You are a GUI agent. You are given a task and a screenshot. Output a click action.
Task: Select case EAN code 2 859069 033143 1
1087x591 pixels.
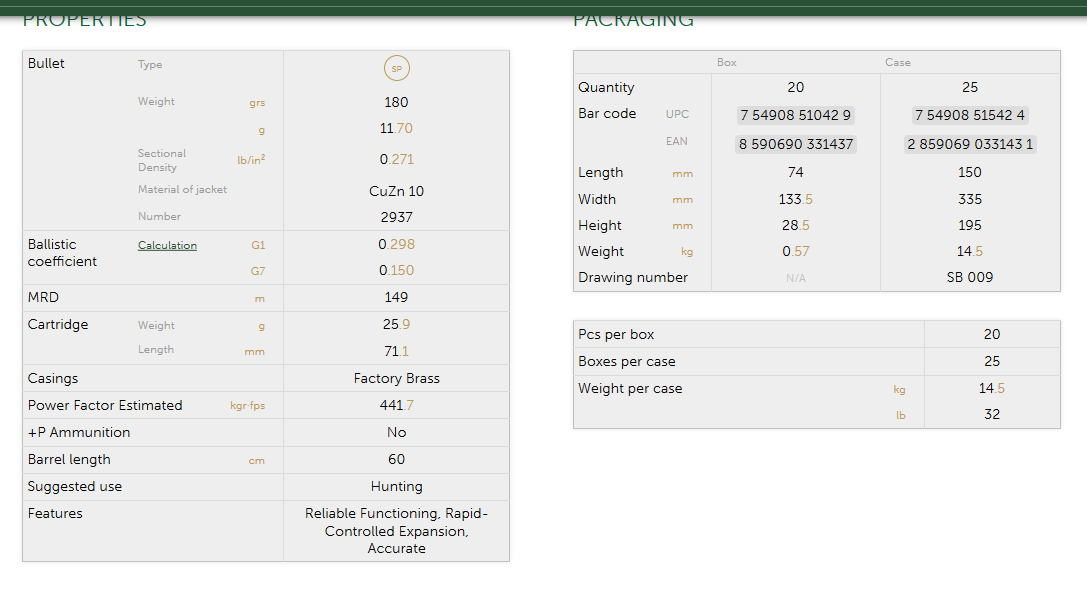[969, 144]
